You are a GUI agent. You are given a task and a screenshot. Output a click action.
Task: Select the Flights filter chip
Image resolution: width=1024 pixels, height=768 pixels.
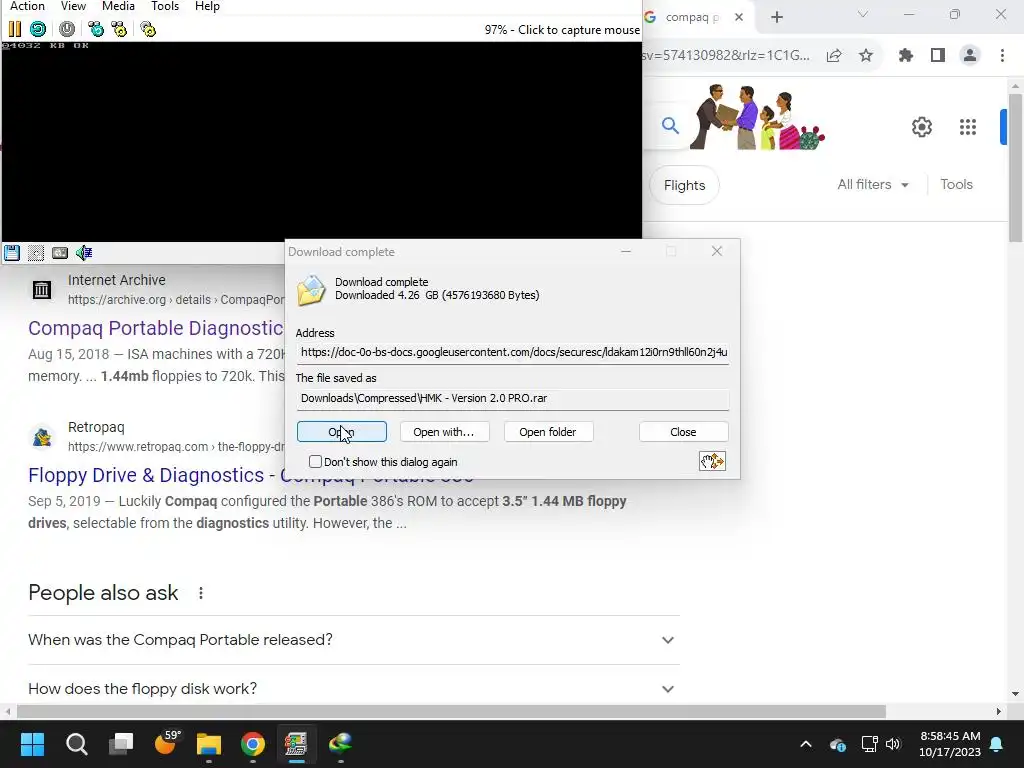coord(684,185)
